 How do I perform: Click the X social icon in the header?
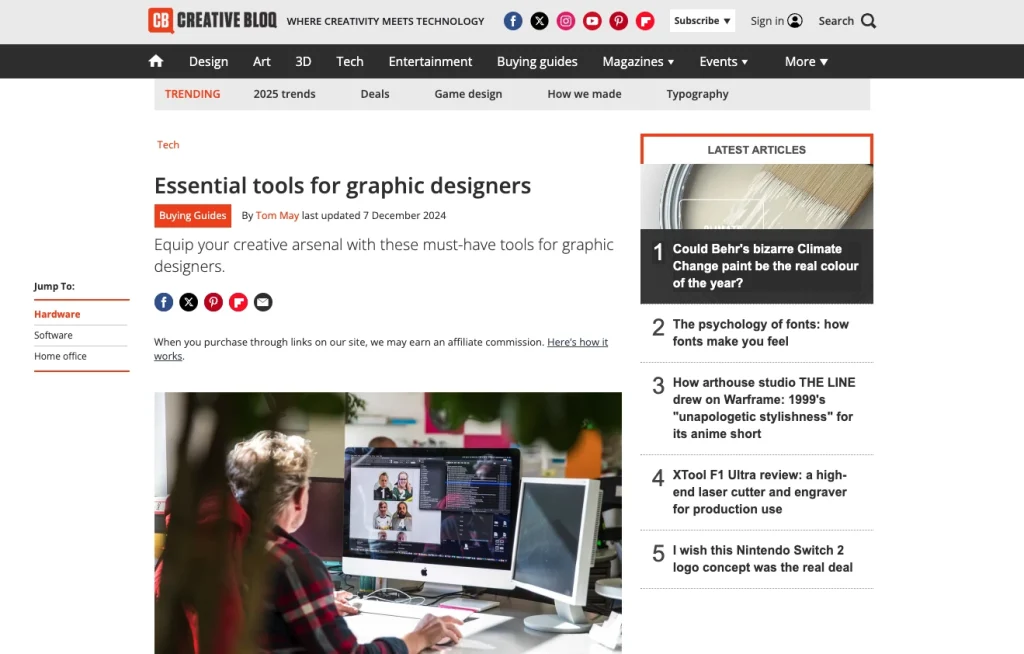pos(539,20)
